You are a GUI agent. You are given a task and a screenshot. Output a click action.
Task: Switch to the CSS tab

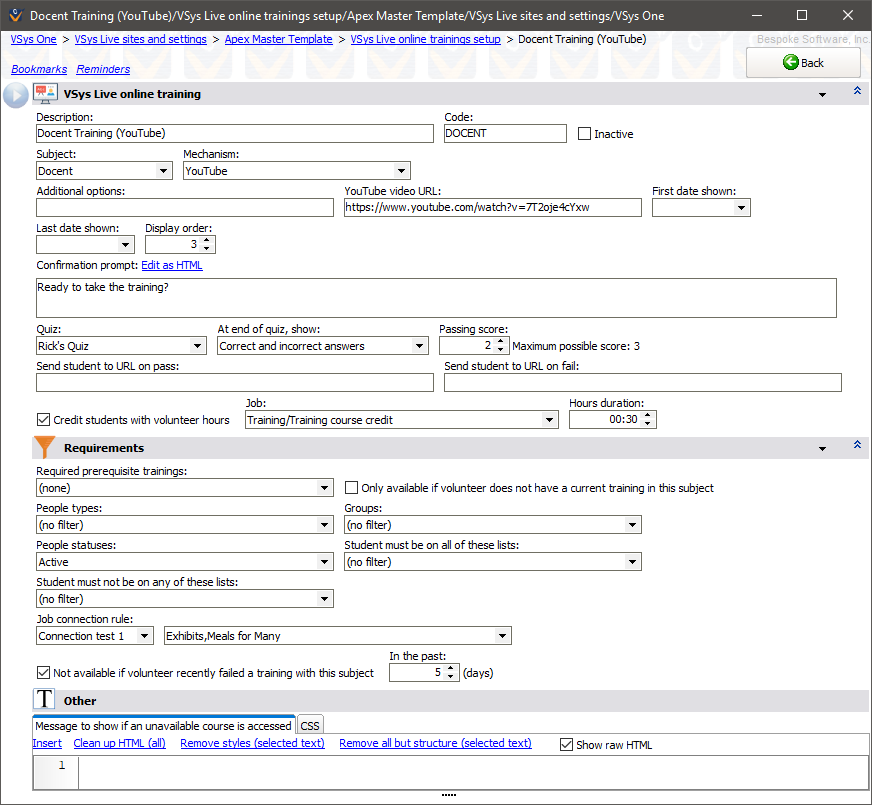[x=310, y=726]
